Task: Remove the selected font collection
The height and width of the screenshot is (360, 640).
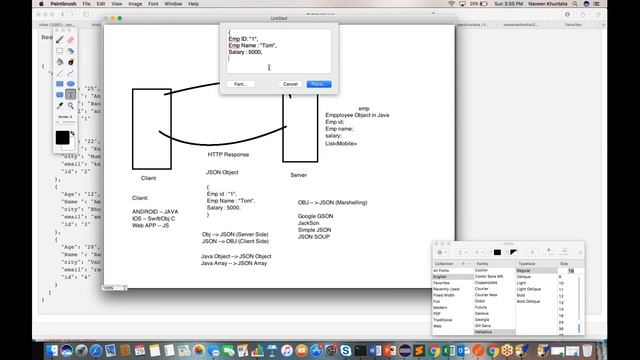Action: (x=469, y=264)
